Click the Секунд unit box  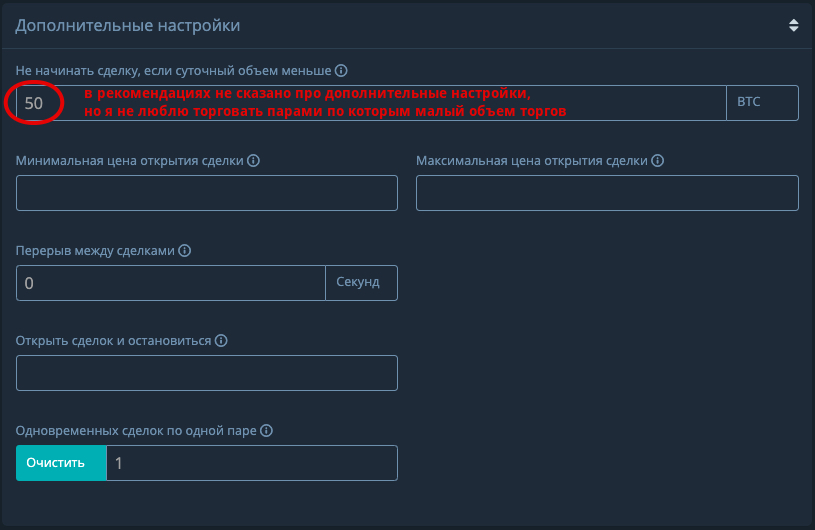point(361,283)
